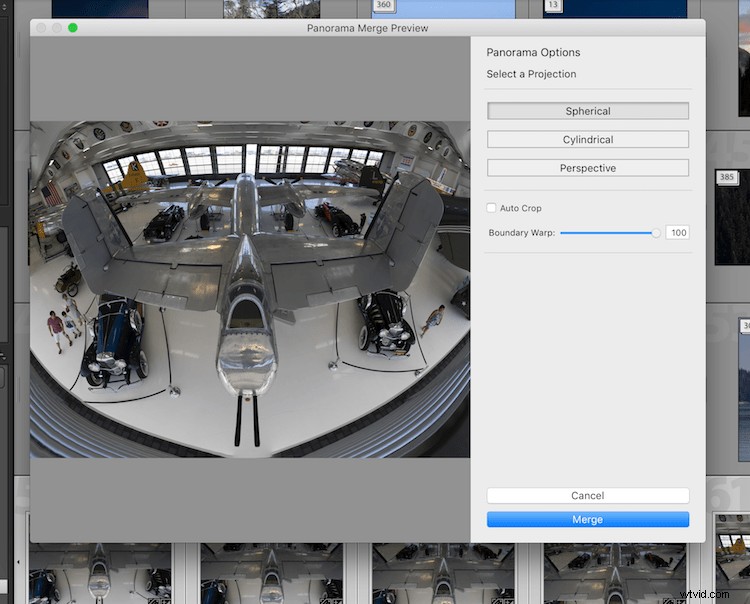Click the Boundary Warp value field showing 100

[x=678, y=232]
